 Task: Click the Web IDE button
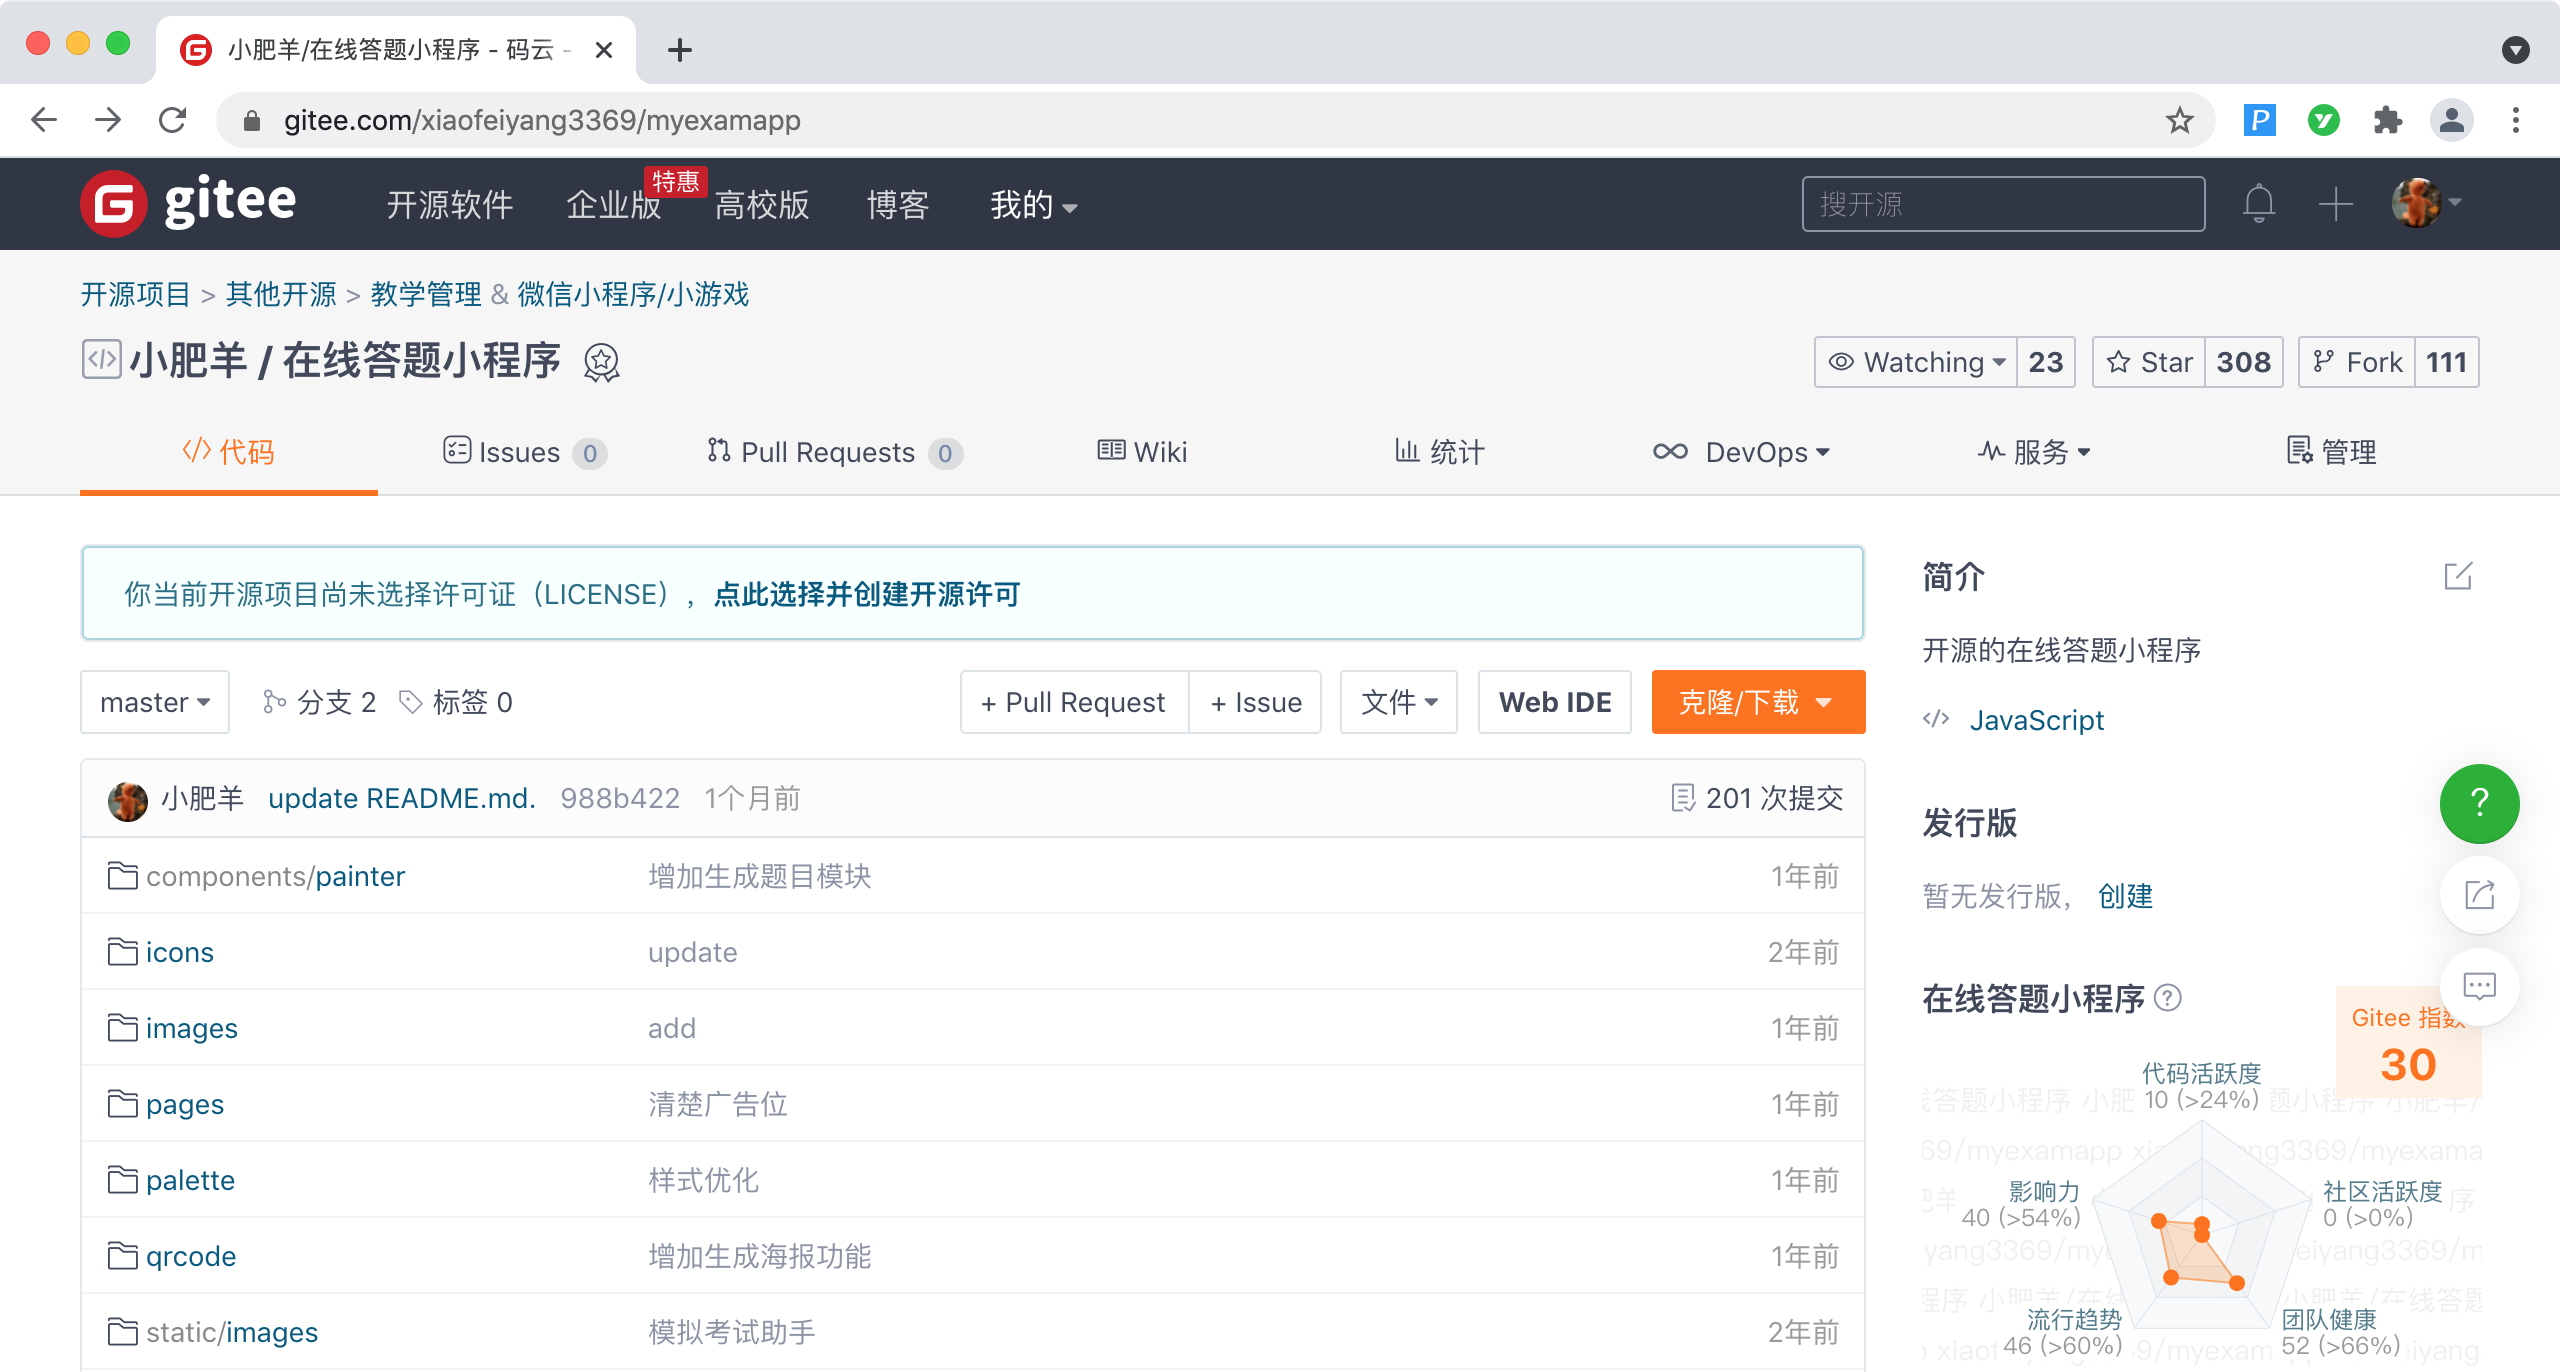click(x=1554, y=702)
